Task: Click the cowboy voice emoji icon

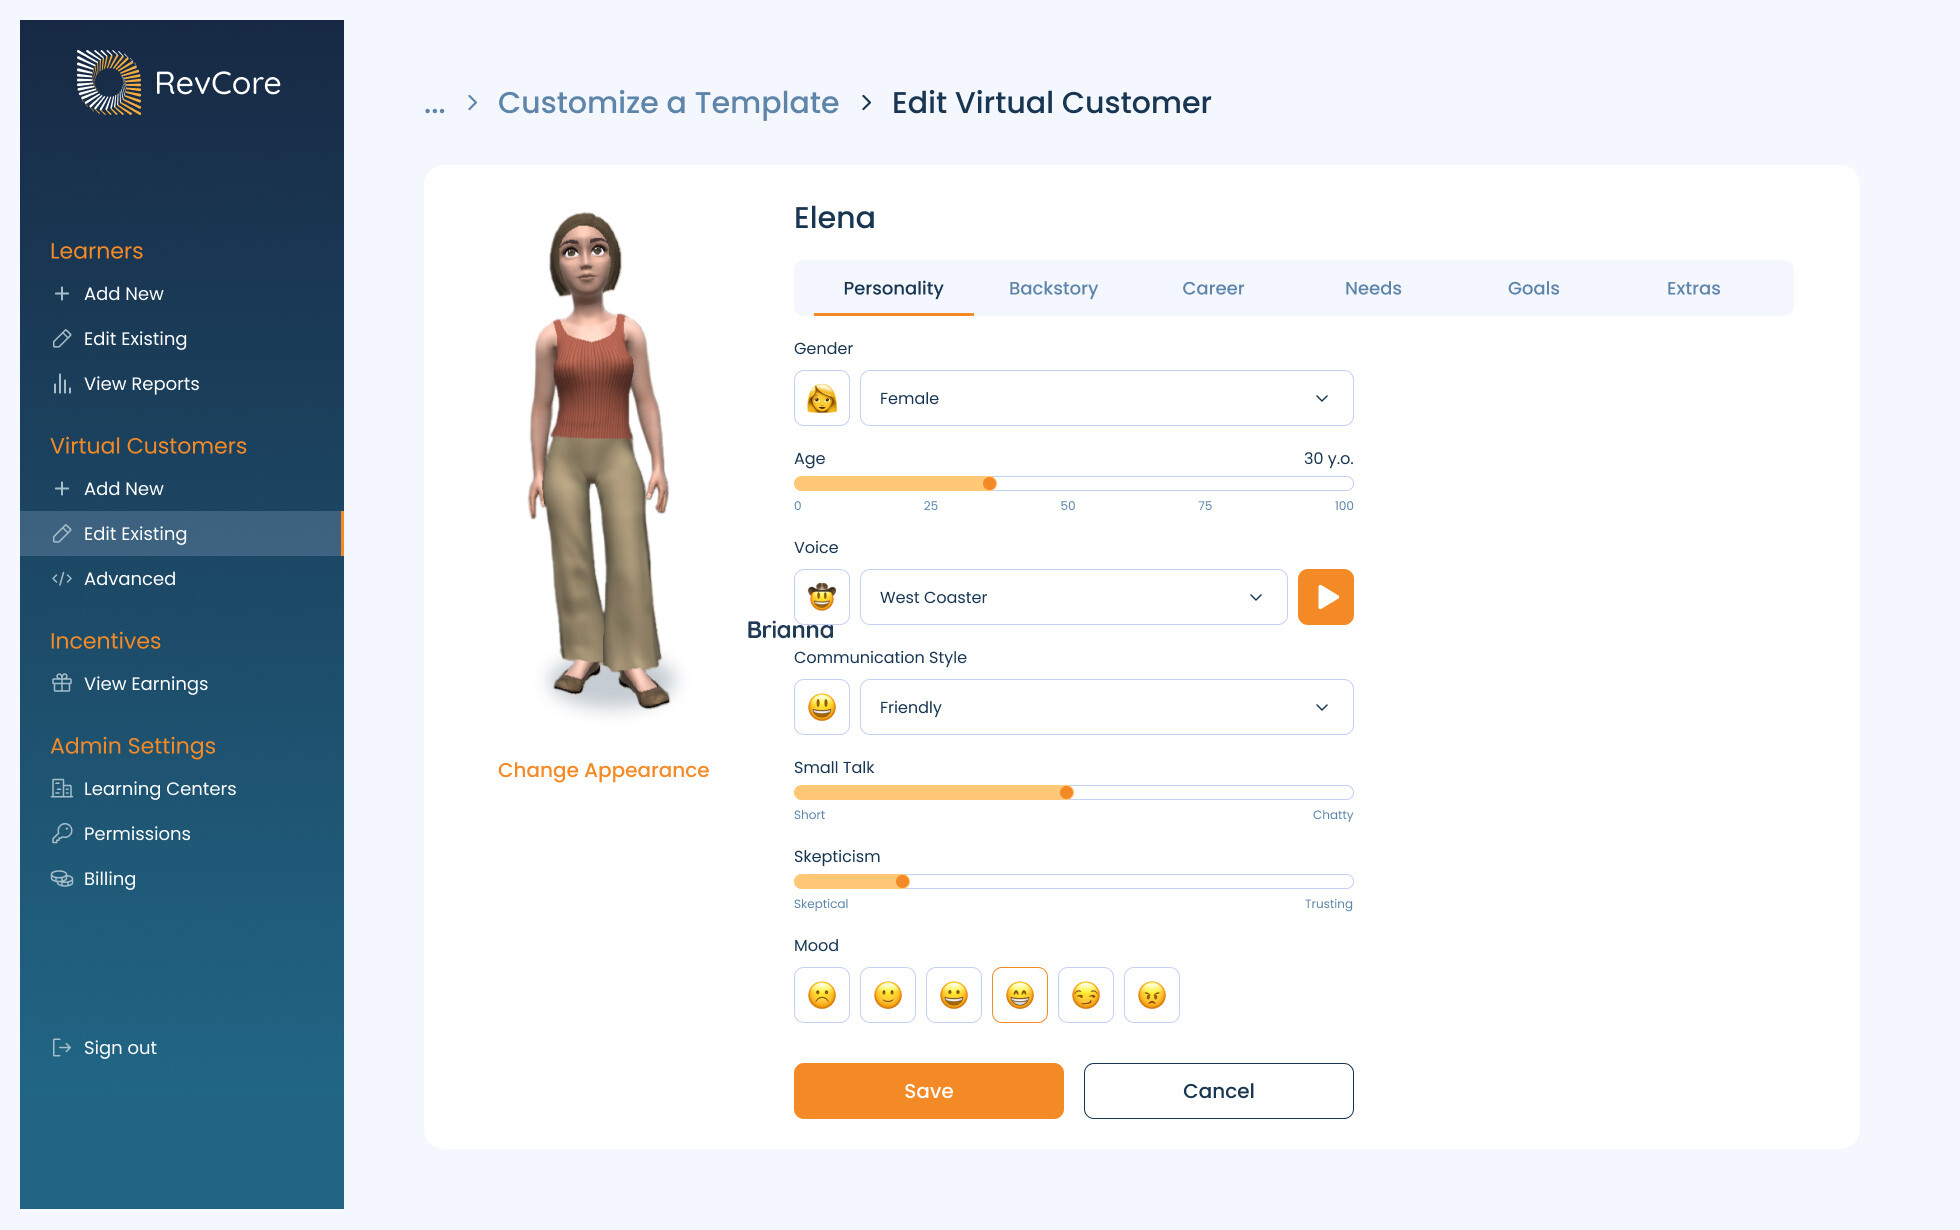Action: (821, 597)
